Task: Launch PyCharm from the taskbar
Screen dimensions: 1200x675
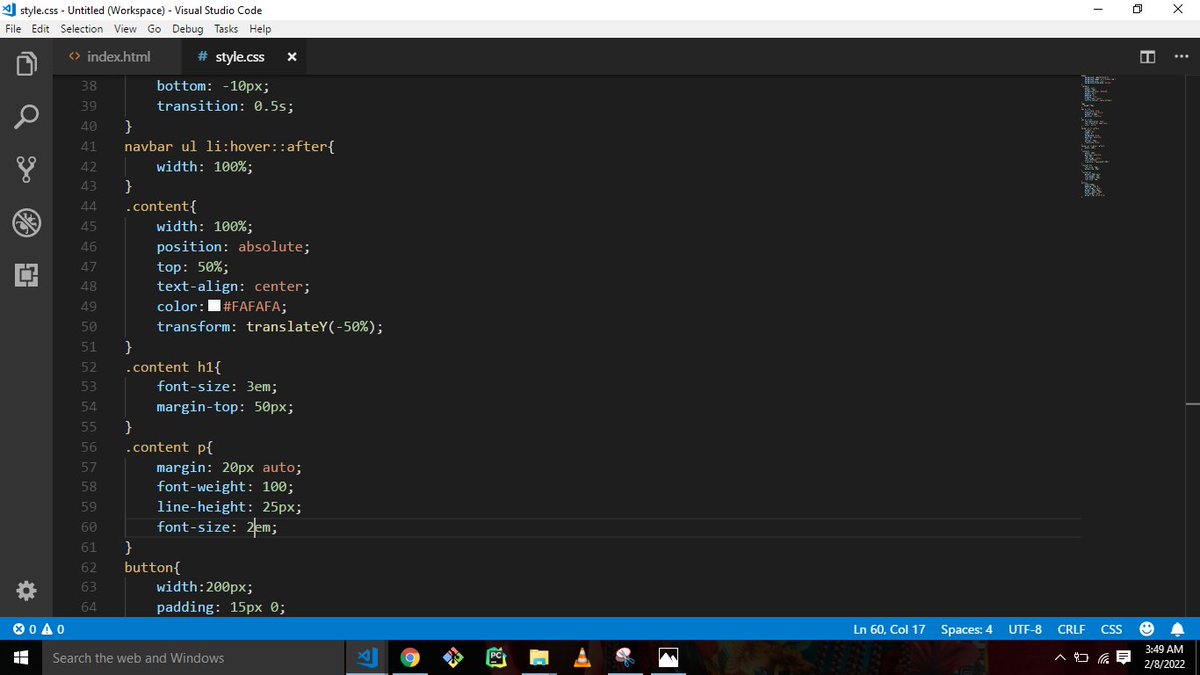Action: [496, 657]
